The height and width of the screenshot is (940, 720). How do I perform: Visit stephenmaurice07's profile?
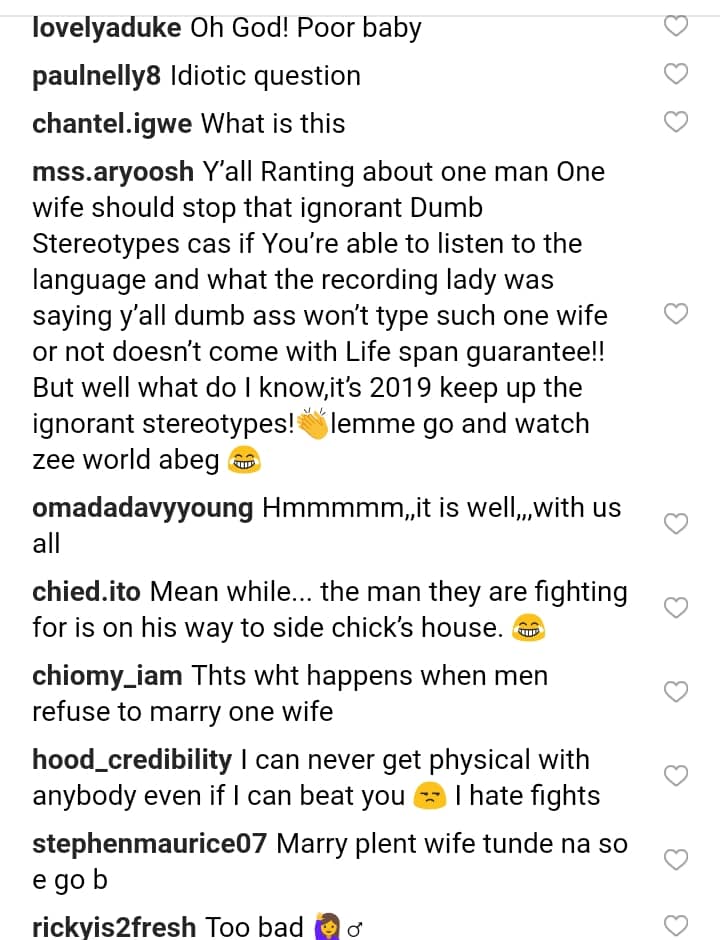pyautogui.click(x=150, y=844)
